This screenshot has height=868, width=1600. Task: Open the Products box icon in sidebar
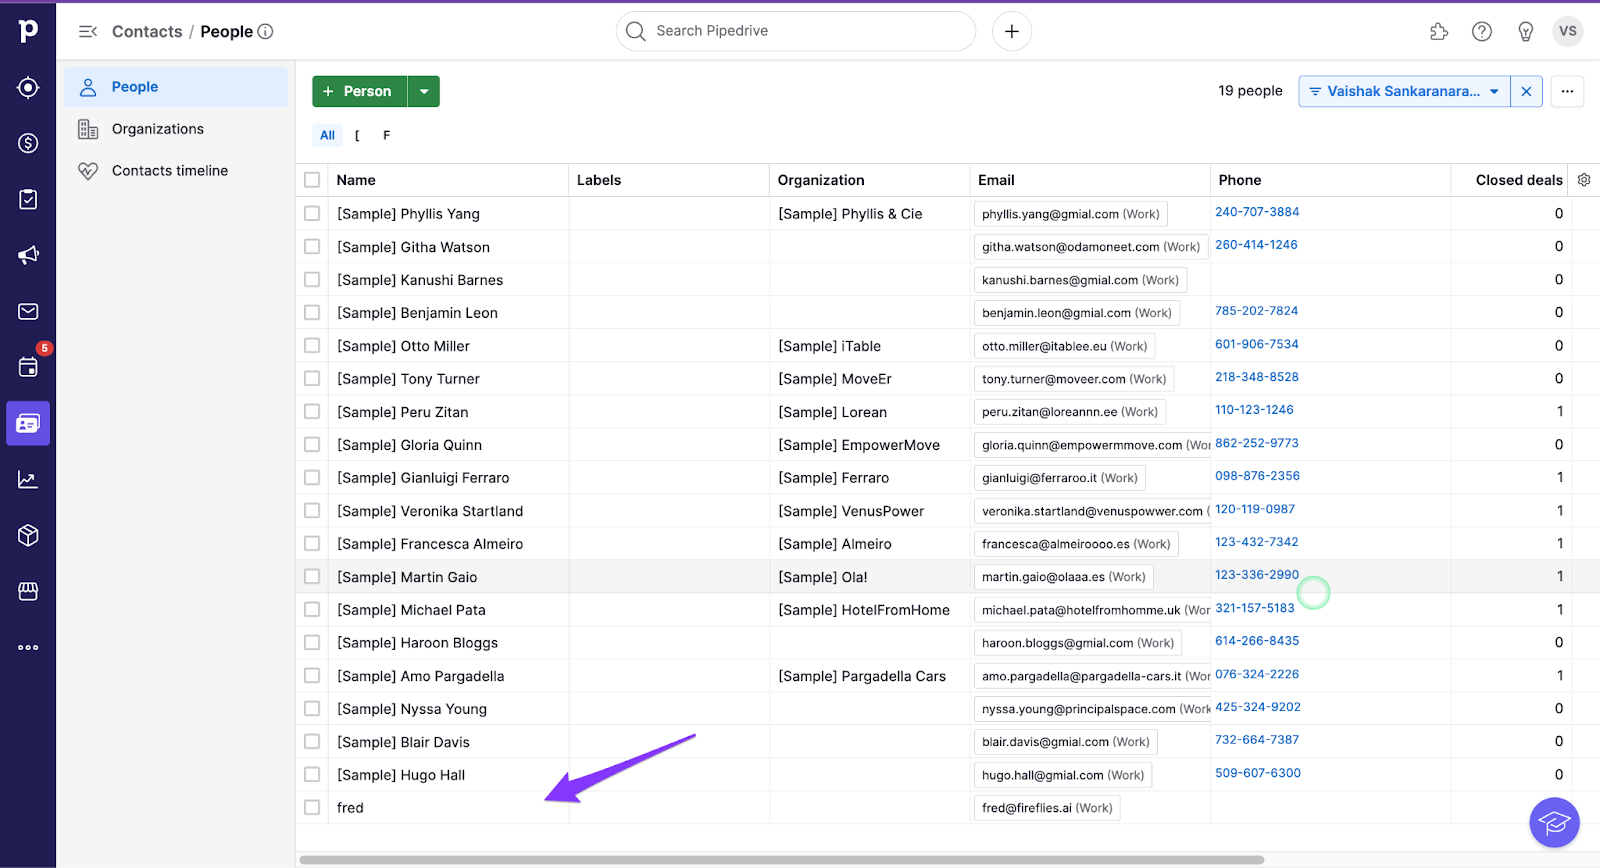pos(28,535)
